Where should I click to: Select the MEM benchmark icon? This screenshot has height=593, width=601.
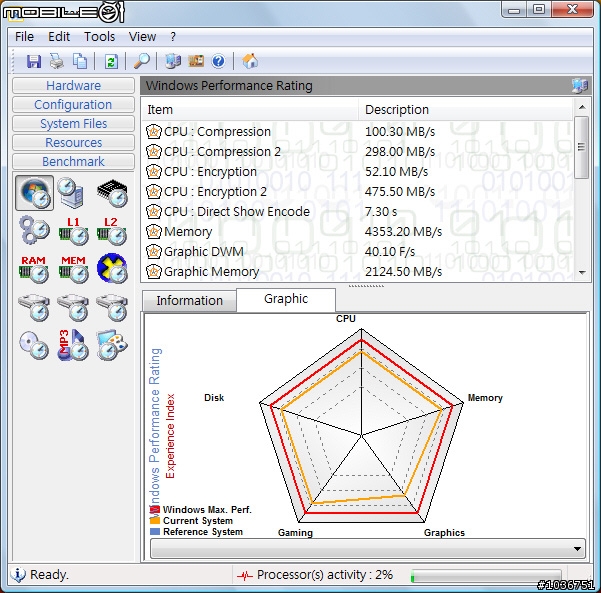click(73, 269)
